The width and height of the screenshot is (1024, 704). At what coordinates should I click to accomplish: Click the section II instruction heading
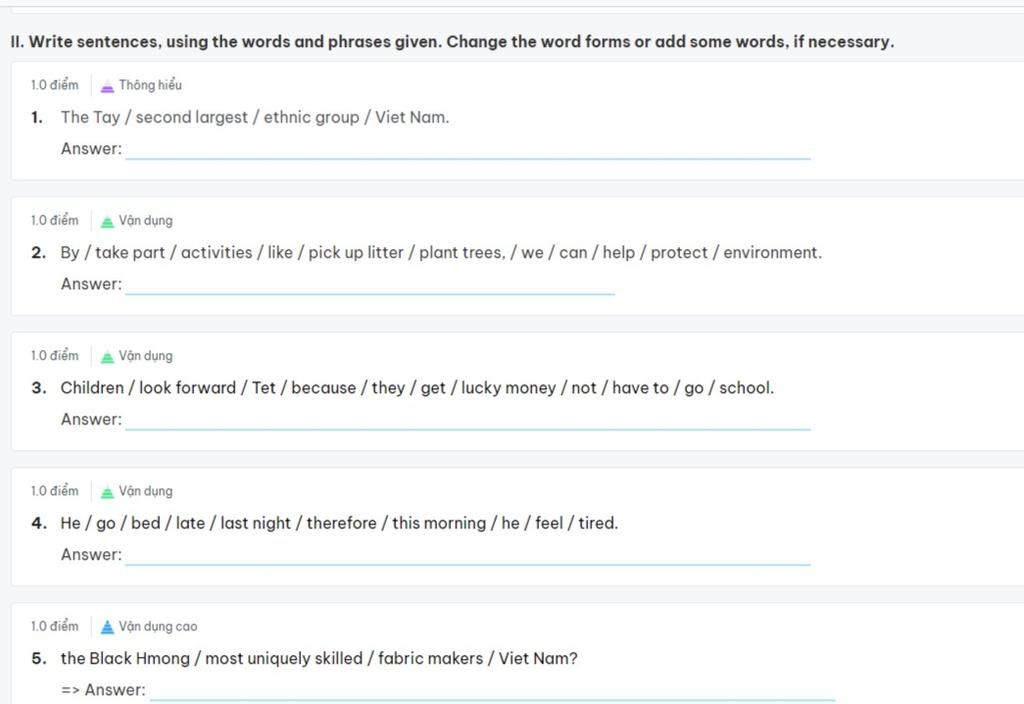pyautogui.click(x=451, y=42)
